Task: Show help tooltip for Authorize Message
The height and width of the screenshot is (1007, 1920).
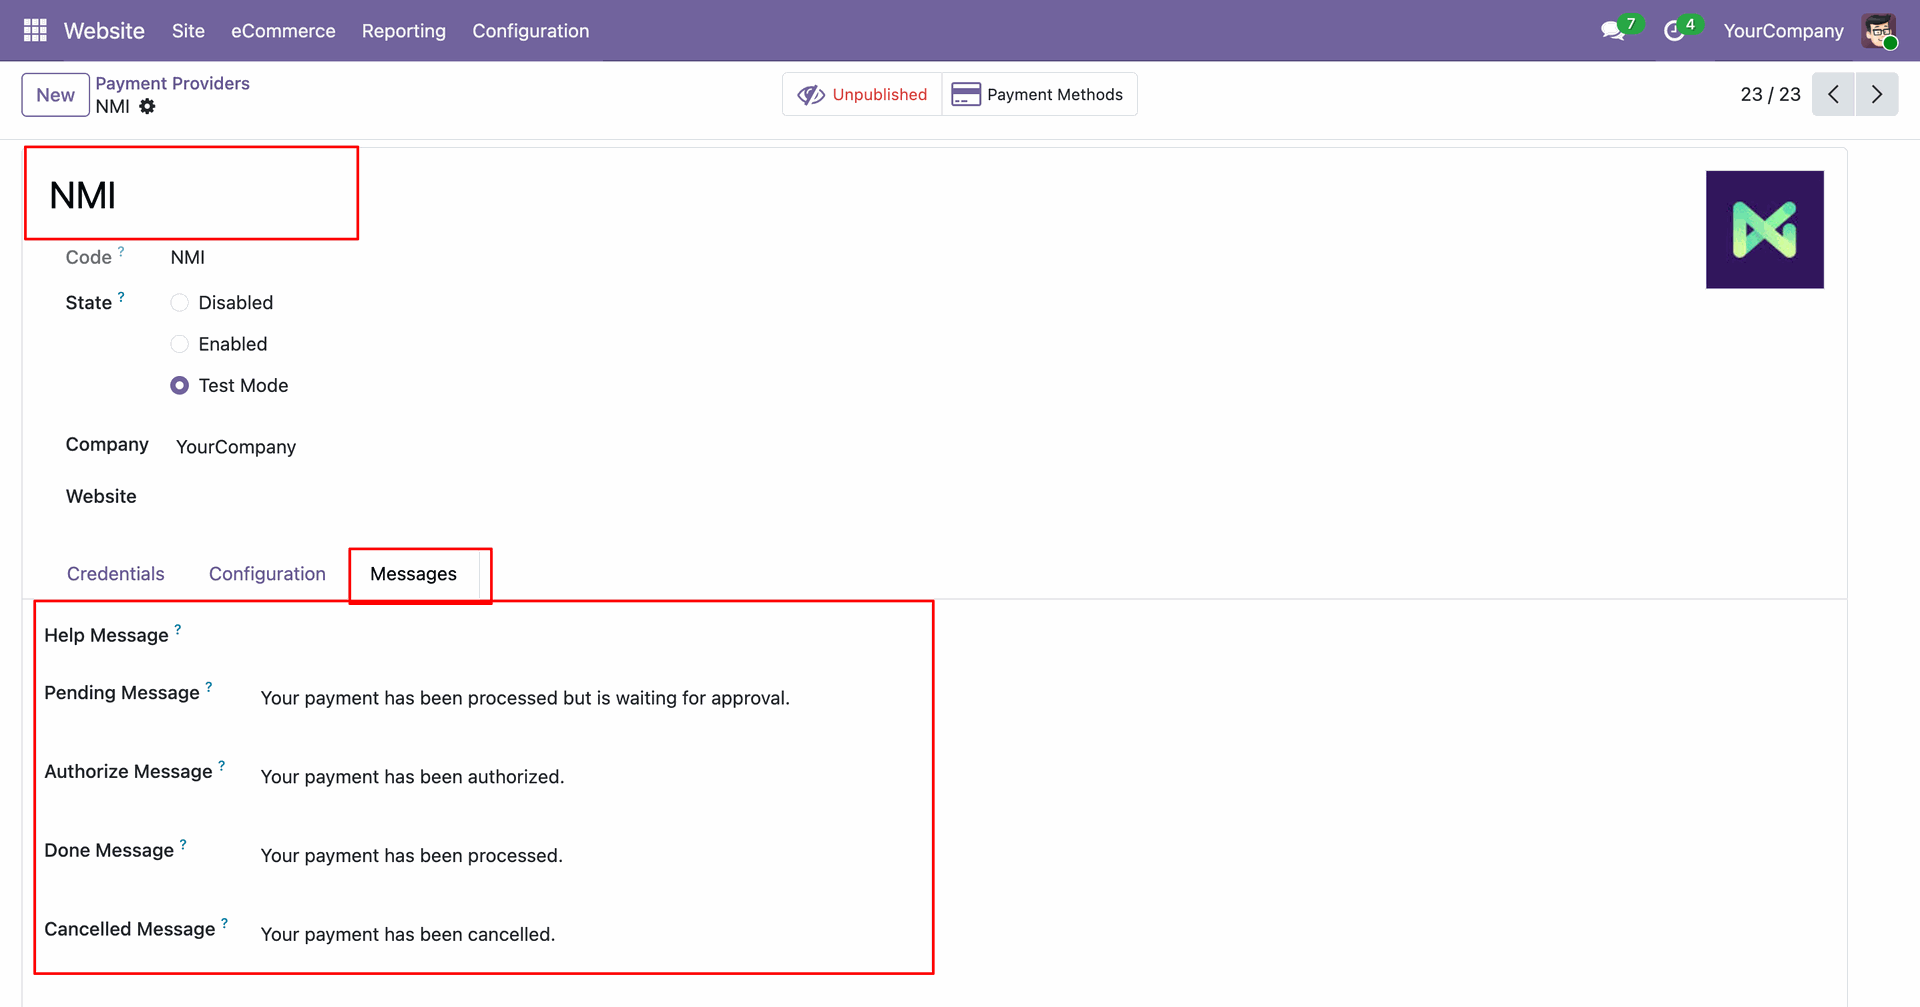Action: click(x=222, y=766)
